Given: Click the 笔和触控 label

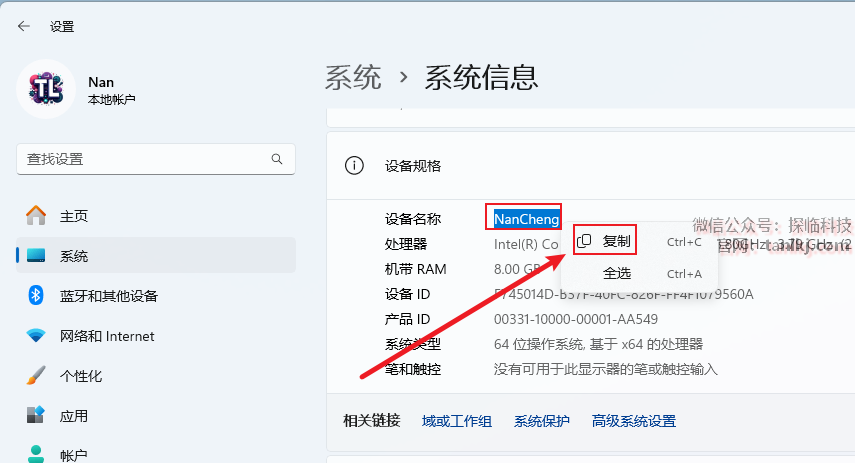Looking at the screenshot, I should (x=413, y=369).
